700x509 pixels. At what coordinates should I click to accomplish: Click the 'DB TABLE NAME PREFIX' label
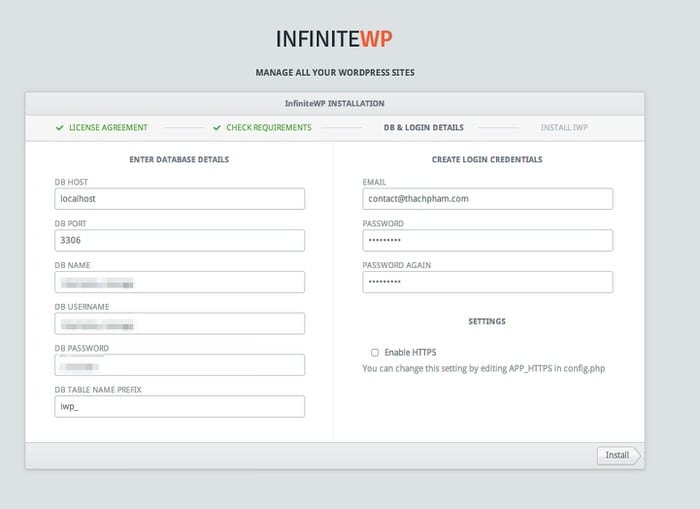(98, 390)
